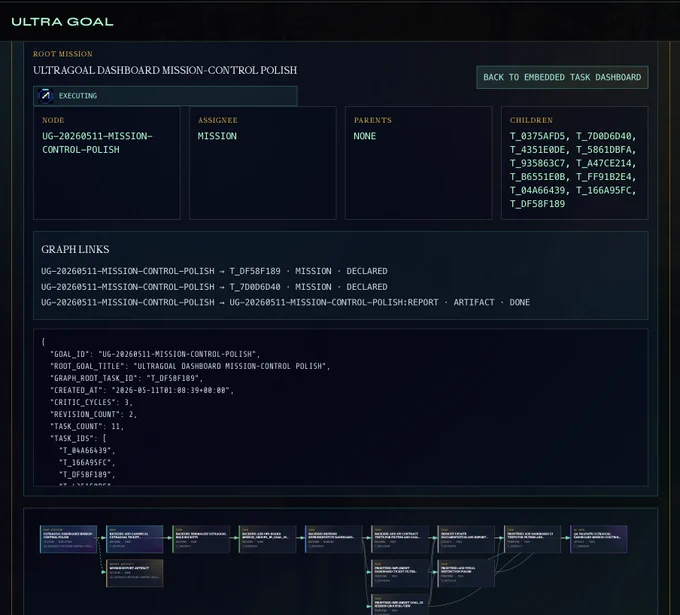
Task: Select the Frontend Implement goal_id mission-group view node
Action: click(400, 605)
